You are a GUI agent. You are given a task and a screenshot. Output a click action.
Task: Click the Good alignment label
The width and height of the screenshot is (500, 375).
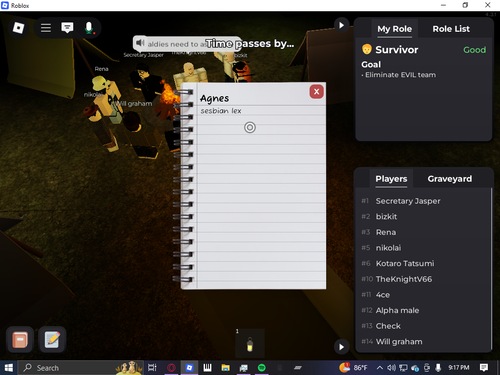coord(474,50)
